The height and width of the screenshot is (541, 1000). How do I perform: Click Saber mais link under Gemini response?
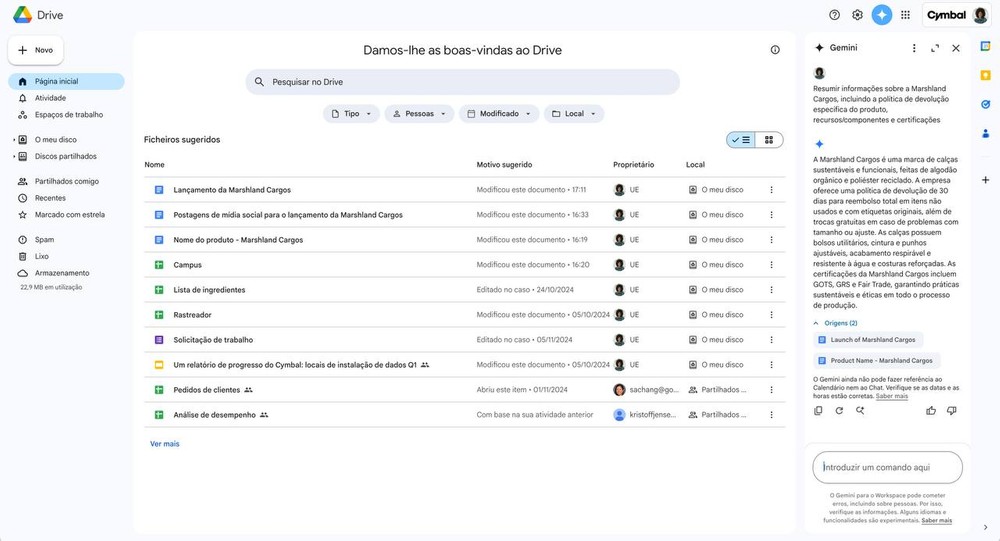coord(891,396)
